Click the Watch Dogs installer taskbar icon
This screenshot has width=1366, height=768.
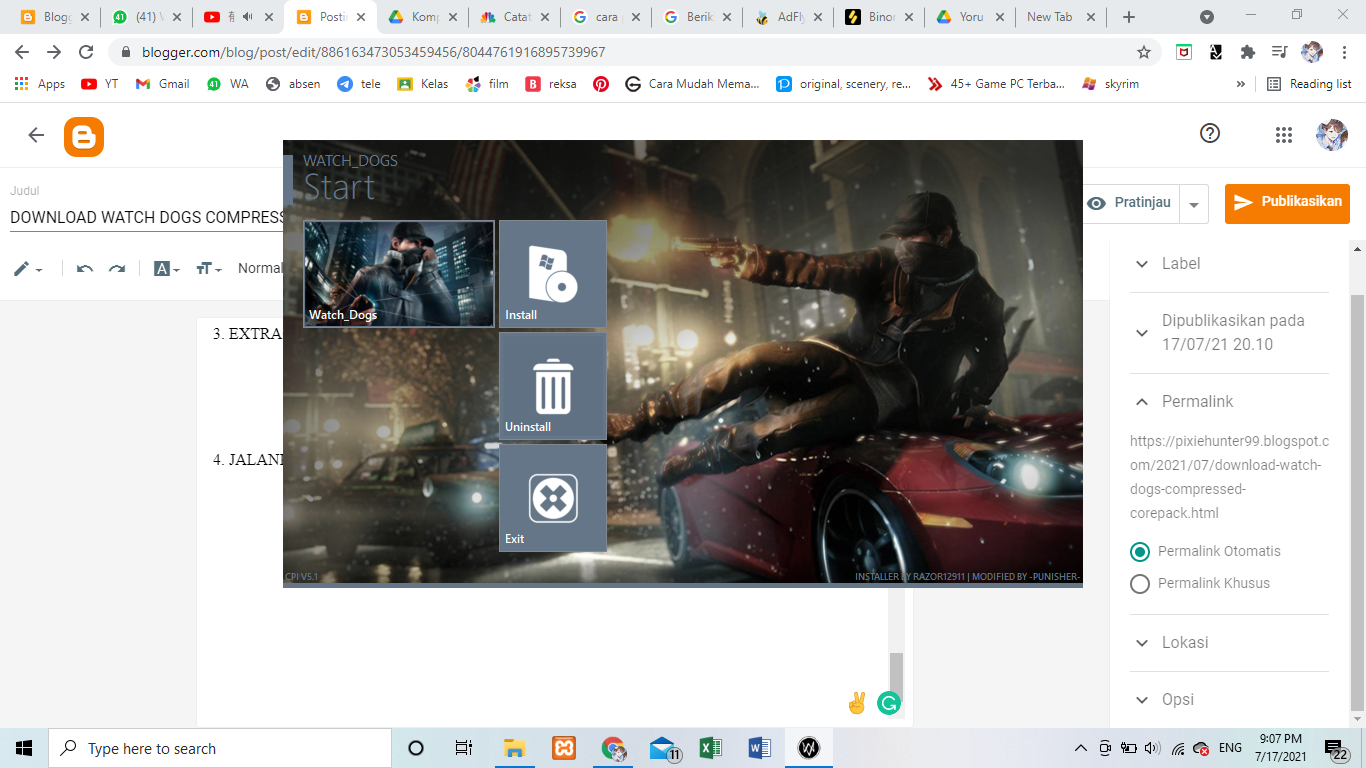pos(809,748)
